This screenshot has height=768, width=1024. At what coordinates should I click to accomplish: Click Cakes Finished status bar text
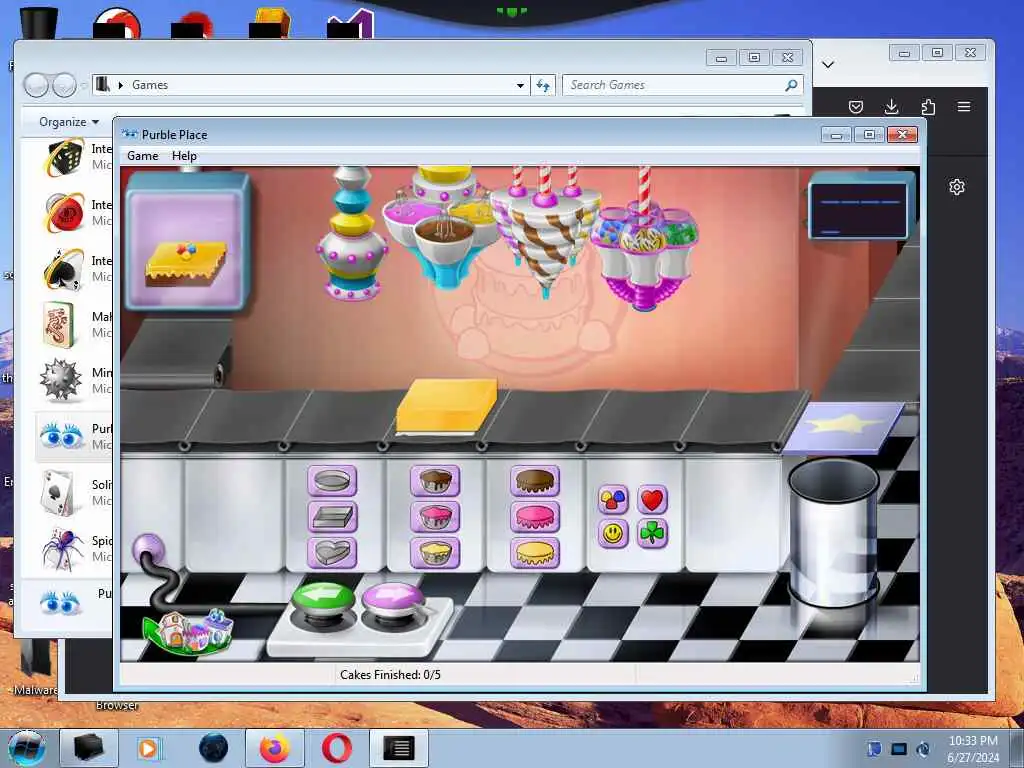390,675
